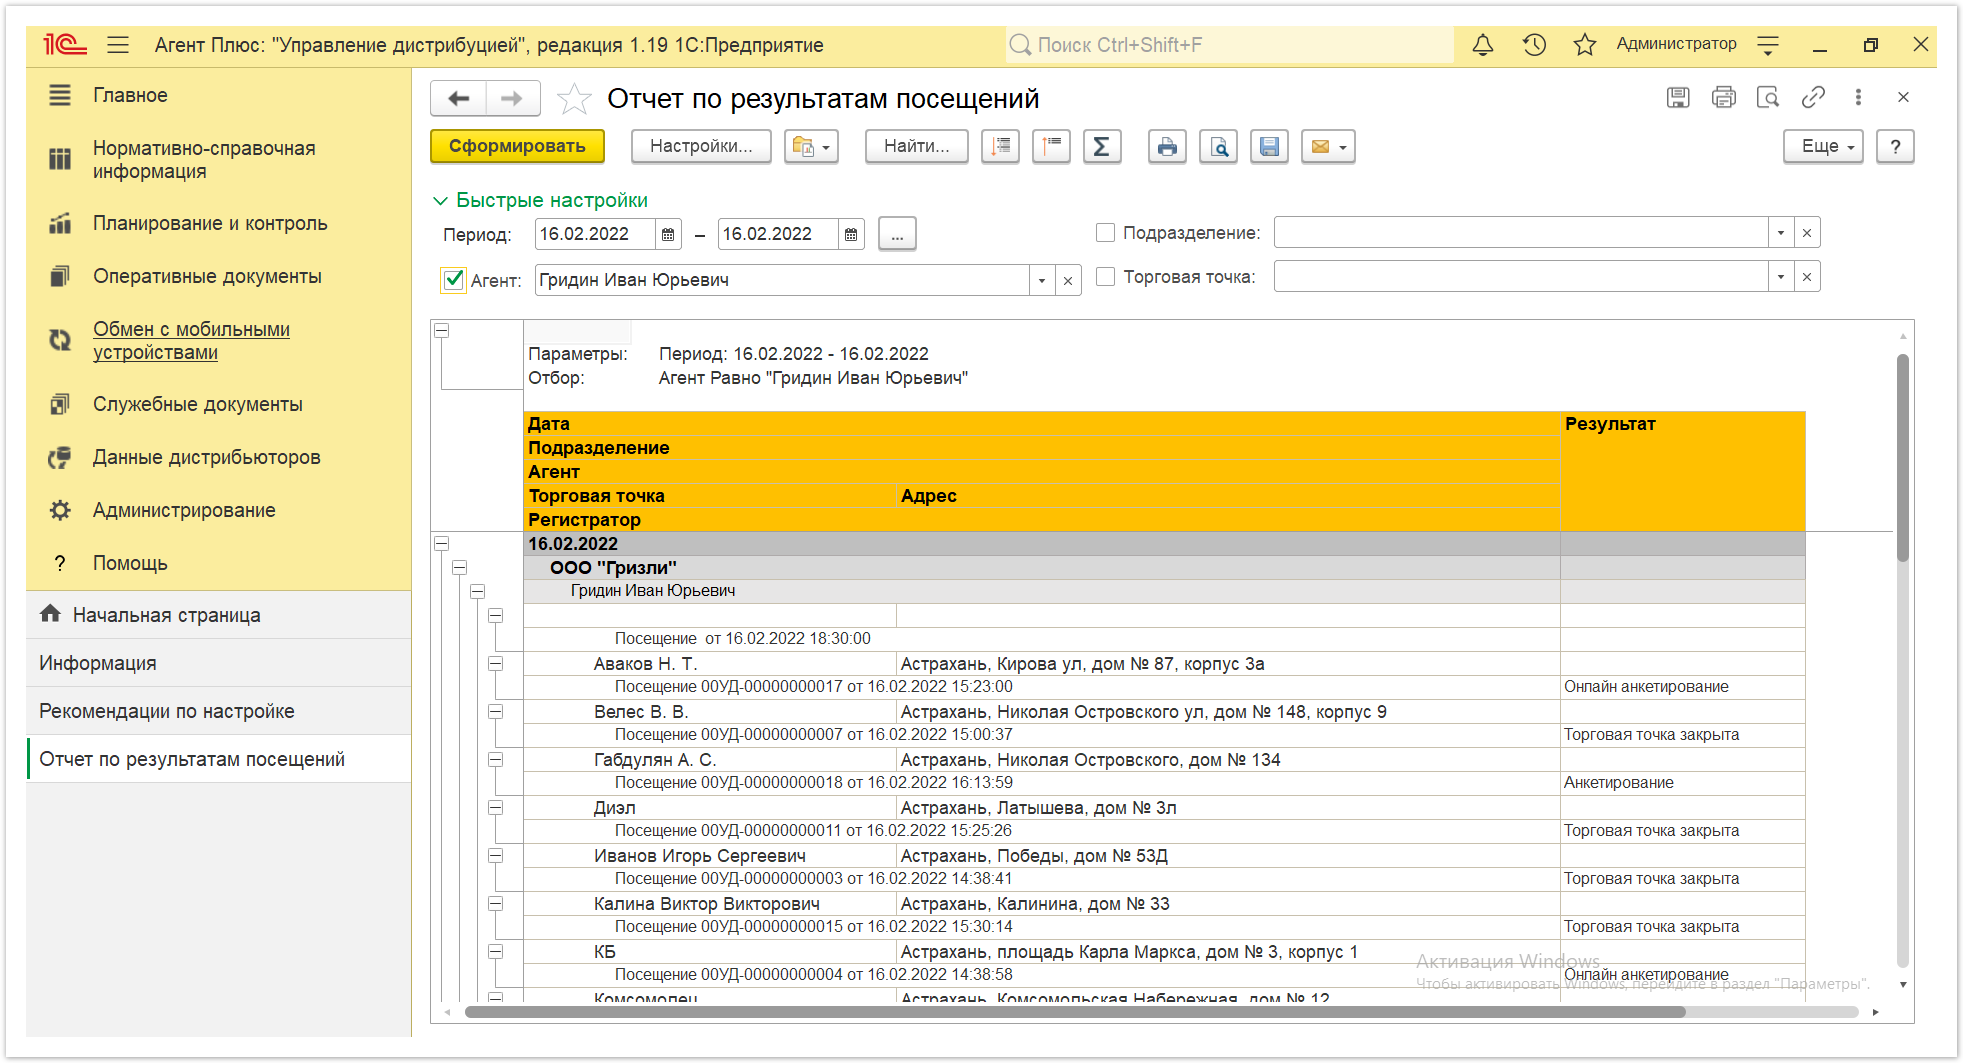Open Нормативно-справочная информация section
This screenshot has height=1063, width=1963.
[204, 159]
